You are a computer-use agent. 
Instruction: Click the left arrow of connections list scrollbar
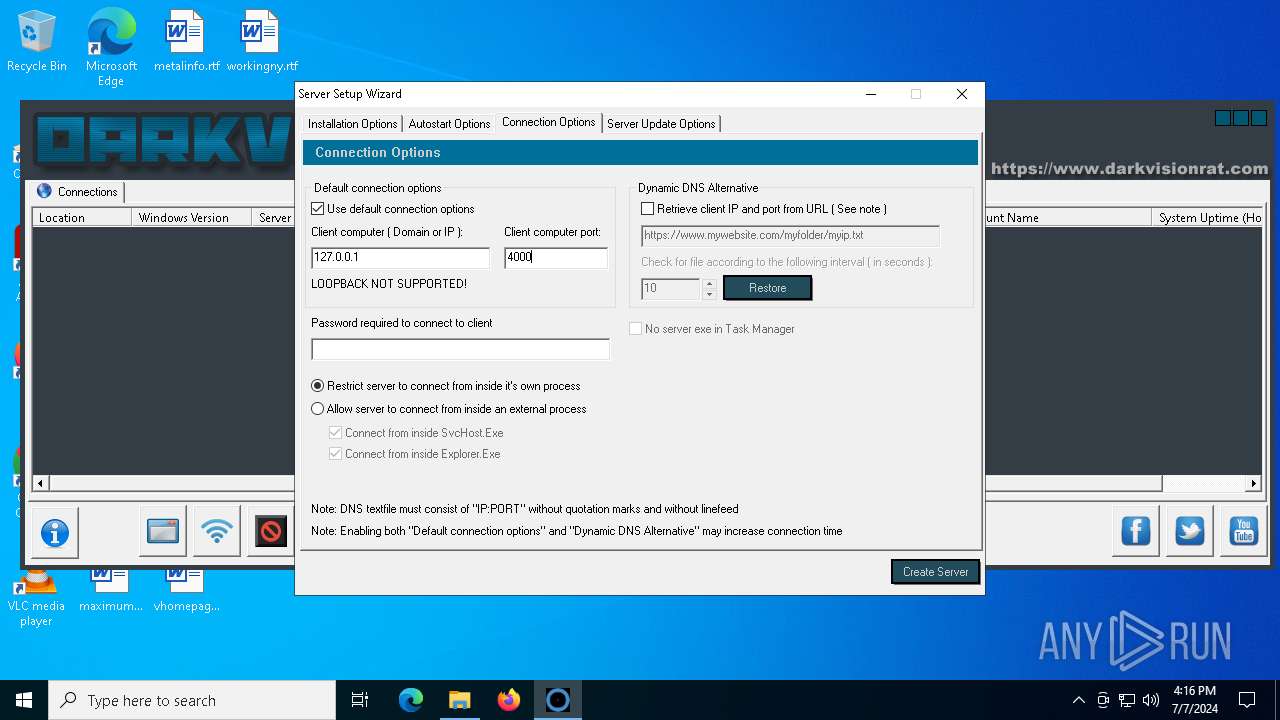pyautogui.click(x=40, y=483)
